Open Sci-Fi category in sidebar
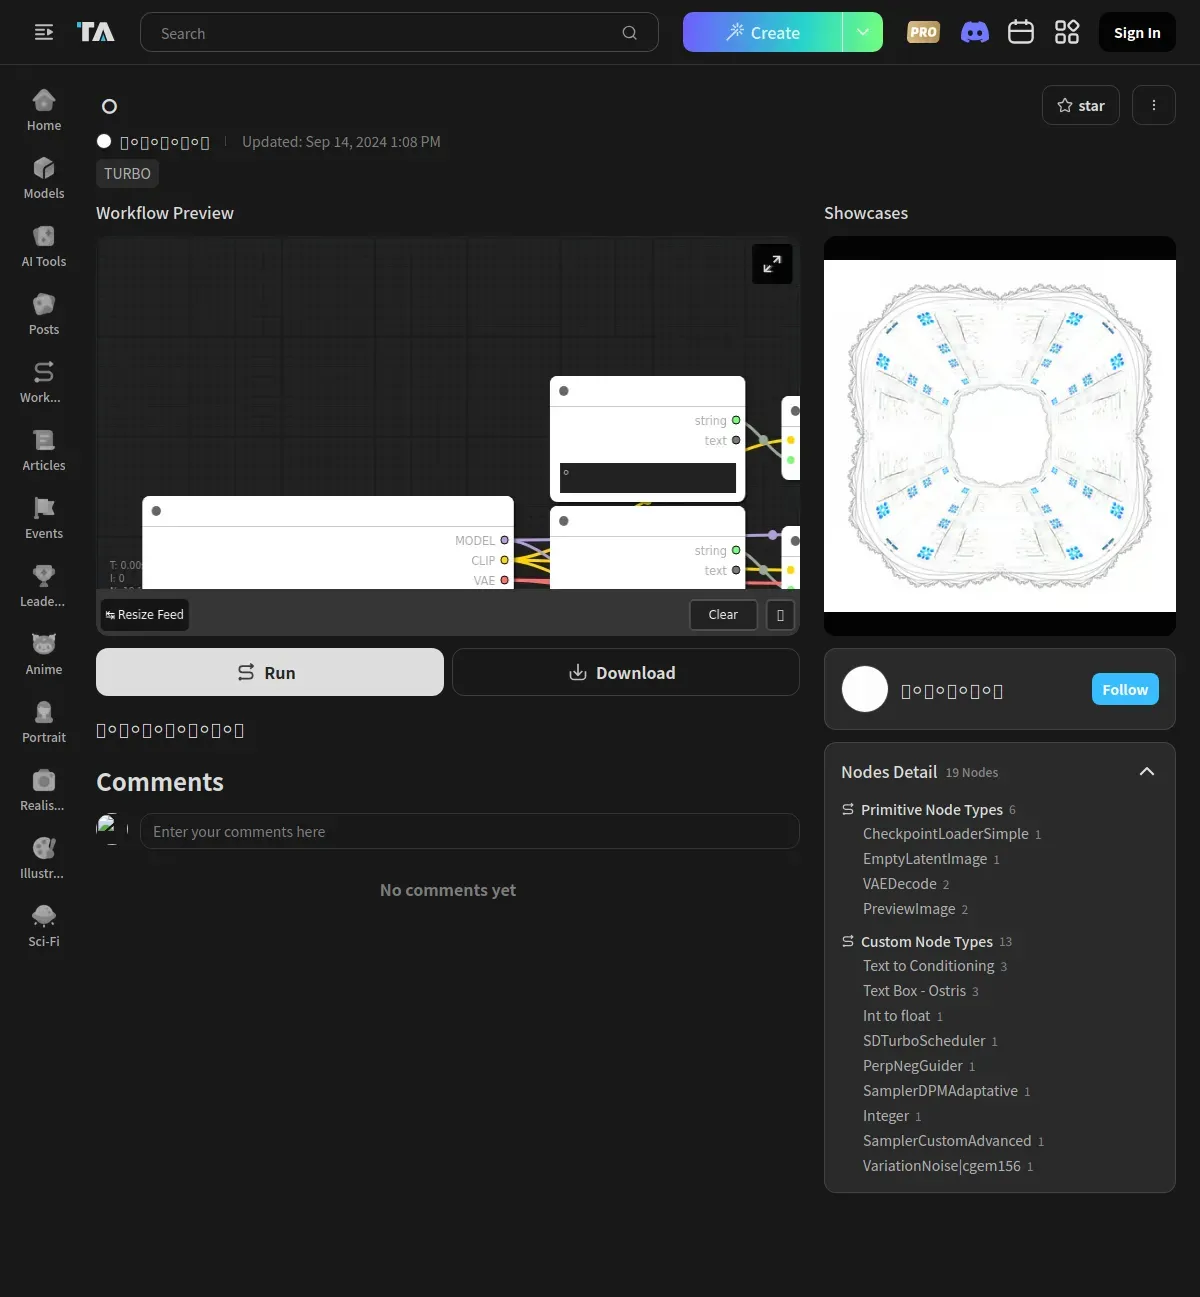Screen dimensions: 1200x1297 44,927
